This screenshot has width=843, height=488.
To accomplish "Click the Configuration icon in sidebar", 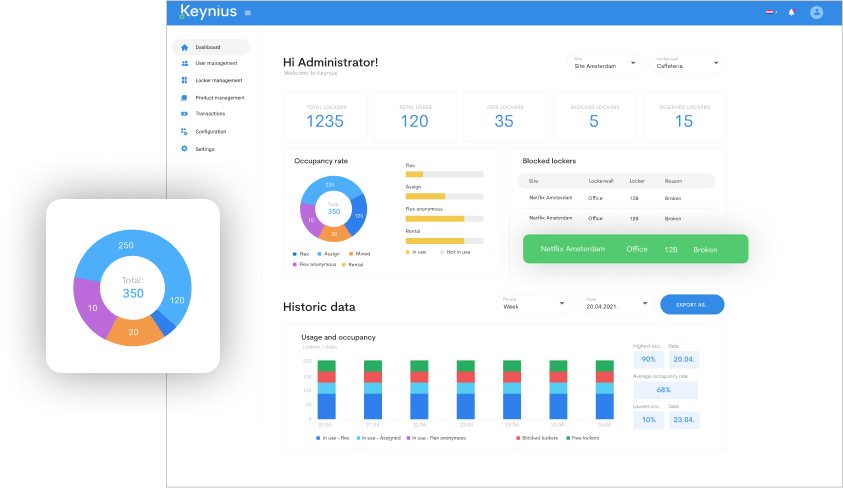I will (x=184, y=131).
